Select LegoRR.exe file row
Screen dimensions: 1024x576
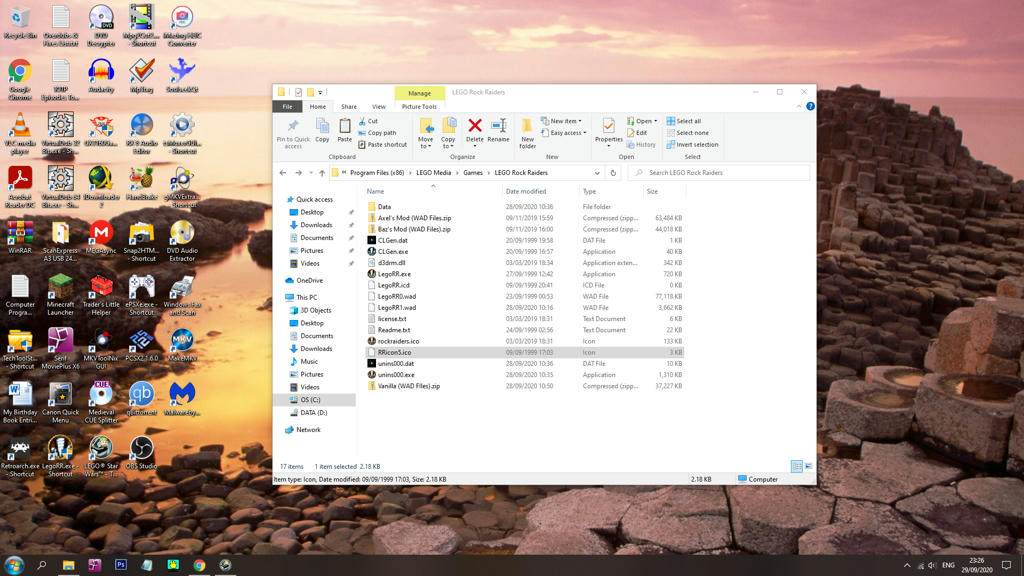pos(524,274)
